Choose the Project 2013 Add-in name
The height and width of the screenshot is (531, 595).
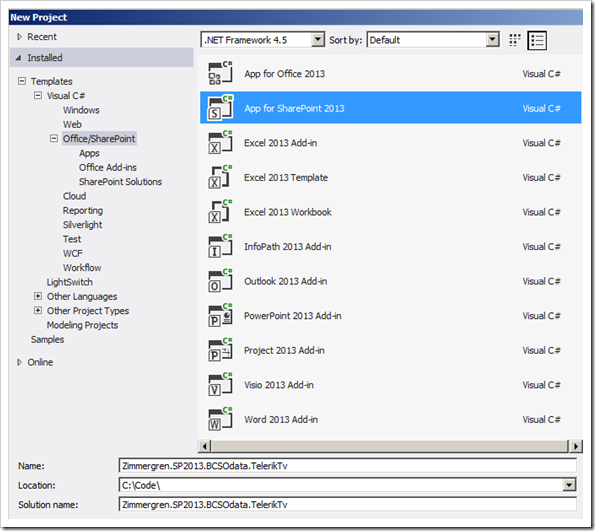pyautogui.click(x=284, y=350)
